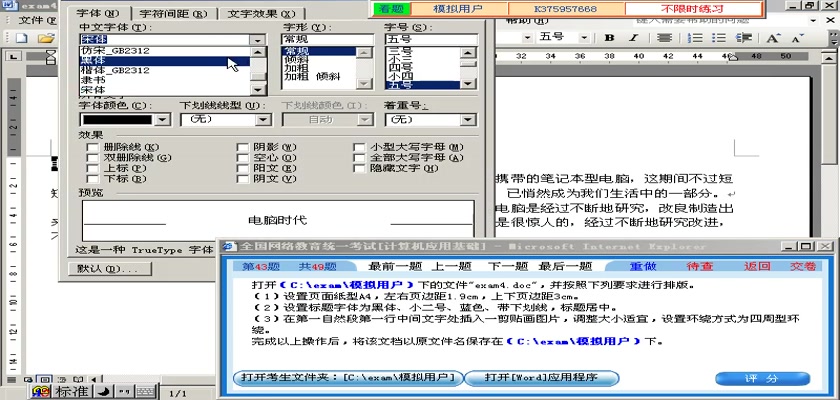
Task: Switch to the 文字效果 tab
Action: (x=261, y=13)
